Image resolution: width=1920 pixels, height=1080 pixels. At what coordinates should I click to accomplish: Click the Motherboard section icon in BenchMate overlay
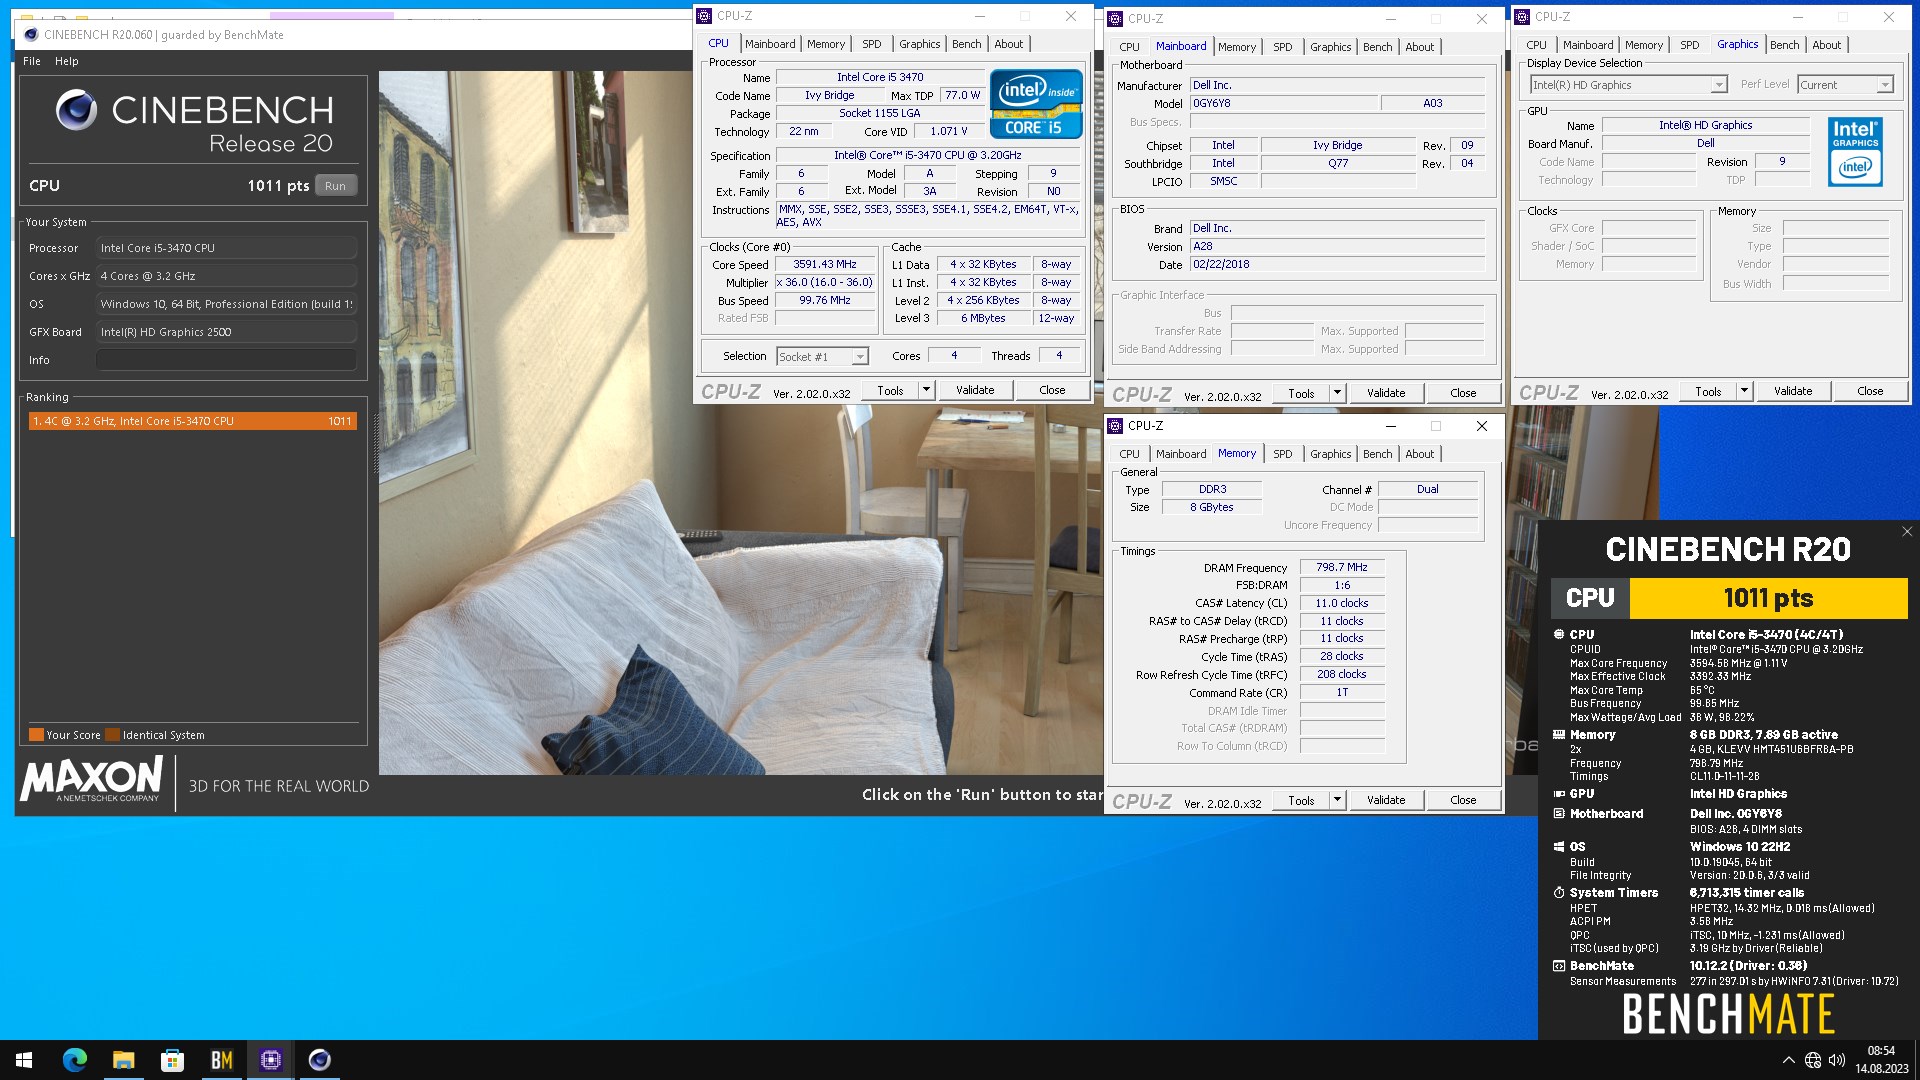point(1558,813)
